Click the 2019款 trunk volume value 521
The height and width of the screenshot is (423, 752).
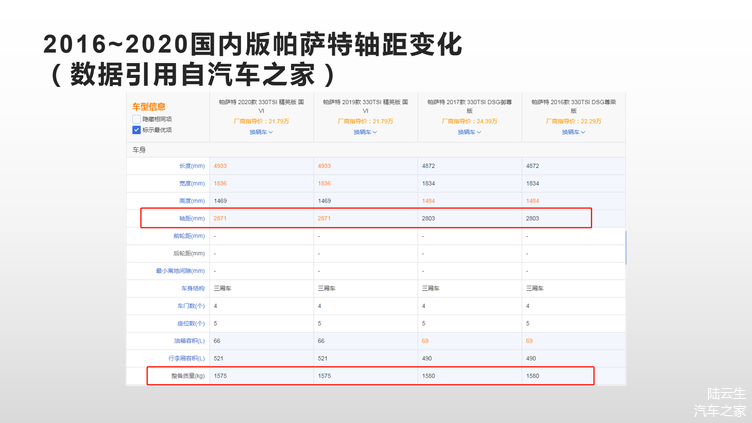pyautogui.click(x=322, y=358)
